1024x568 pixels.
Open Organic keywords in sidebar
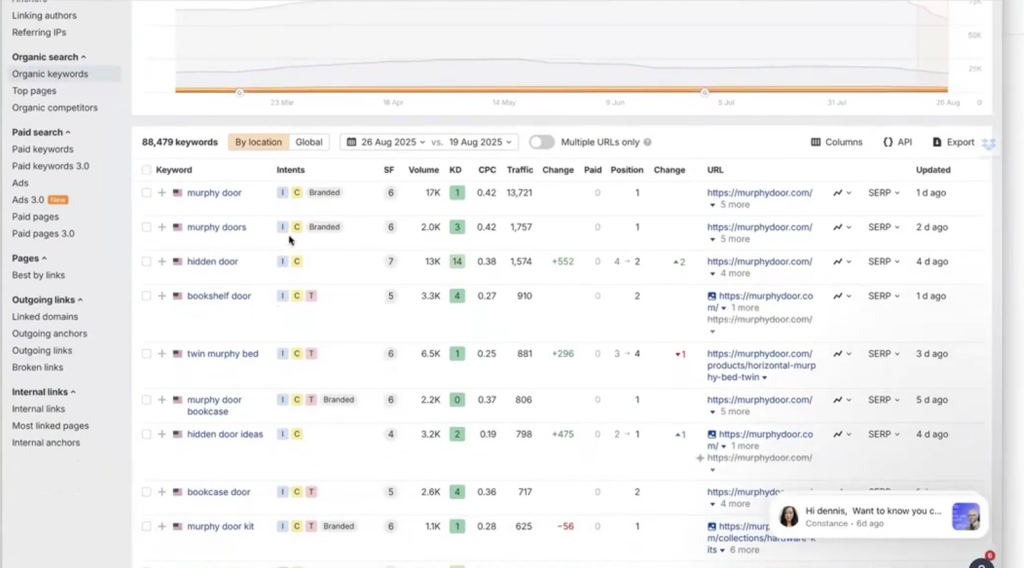[50, 74]
